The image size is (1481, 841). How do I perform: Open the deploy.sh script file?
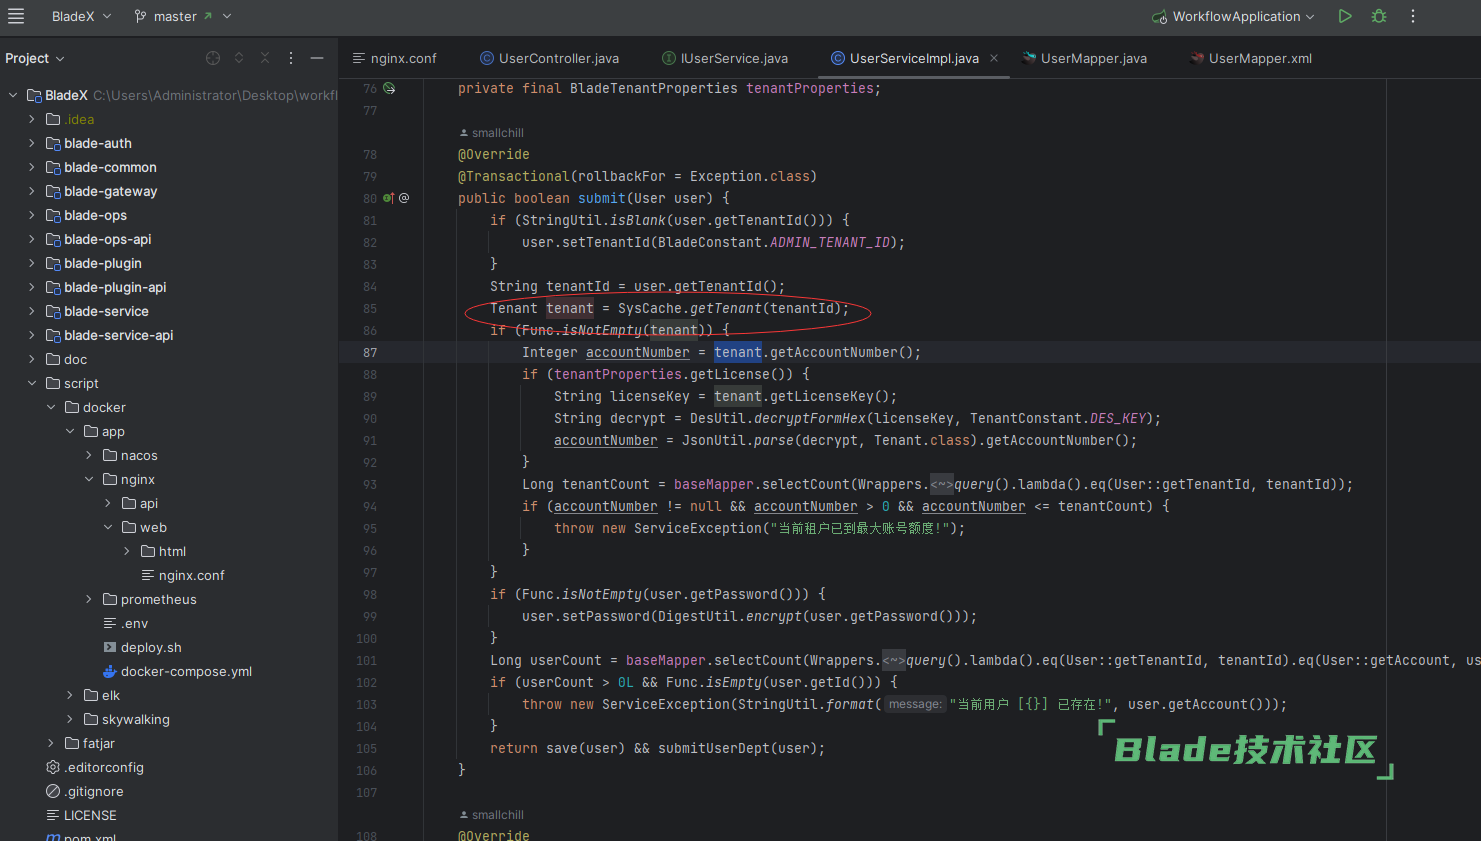[151, 647]
